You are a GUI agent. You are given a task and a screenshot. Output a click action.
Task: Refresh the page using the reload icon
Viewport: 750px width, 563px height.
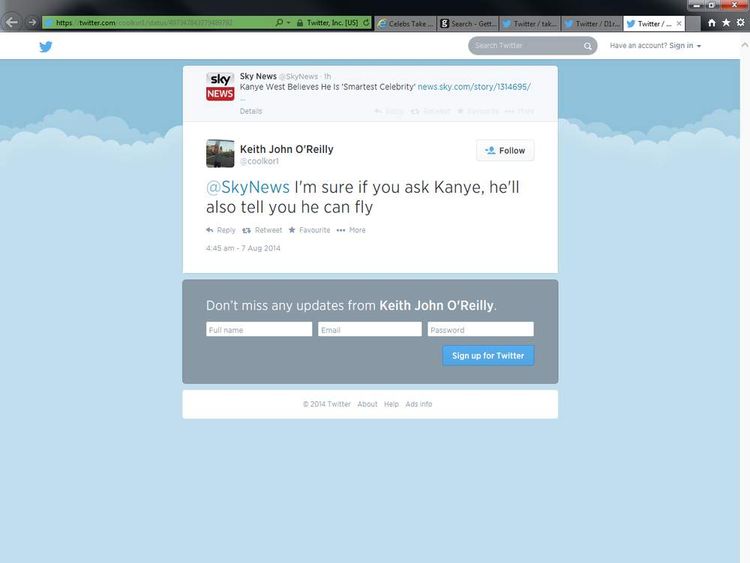pyautogui.click(x=366, y=22)
